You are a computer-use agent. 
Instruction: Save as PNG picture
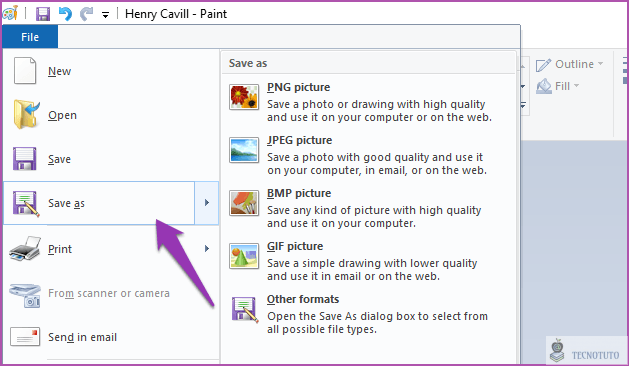(368, 102)
